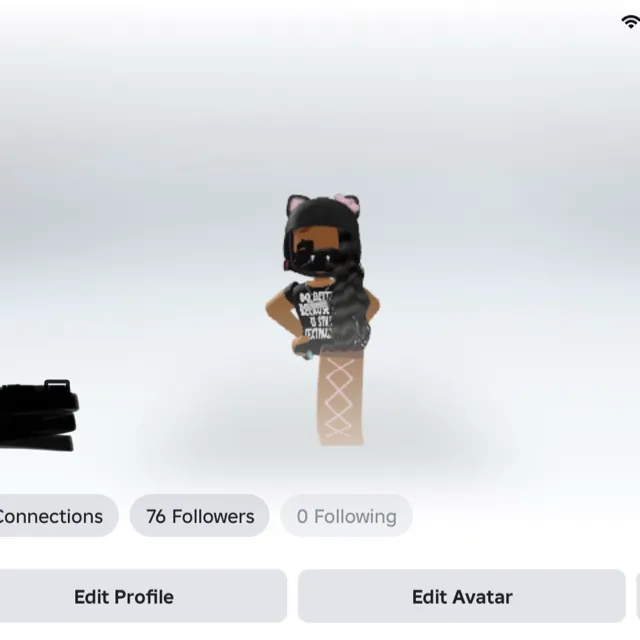The height and width of the screenshot is (640, 640).
Task: Tap the avatar's pink laced leg
Action: coord(340,400)
